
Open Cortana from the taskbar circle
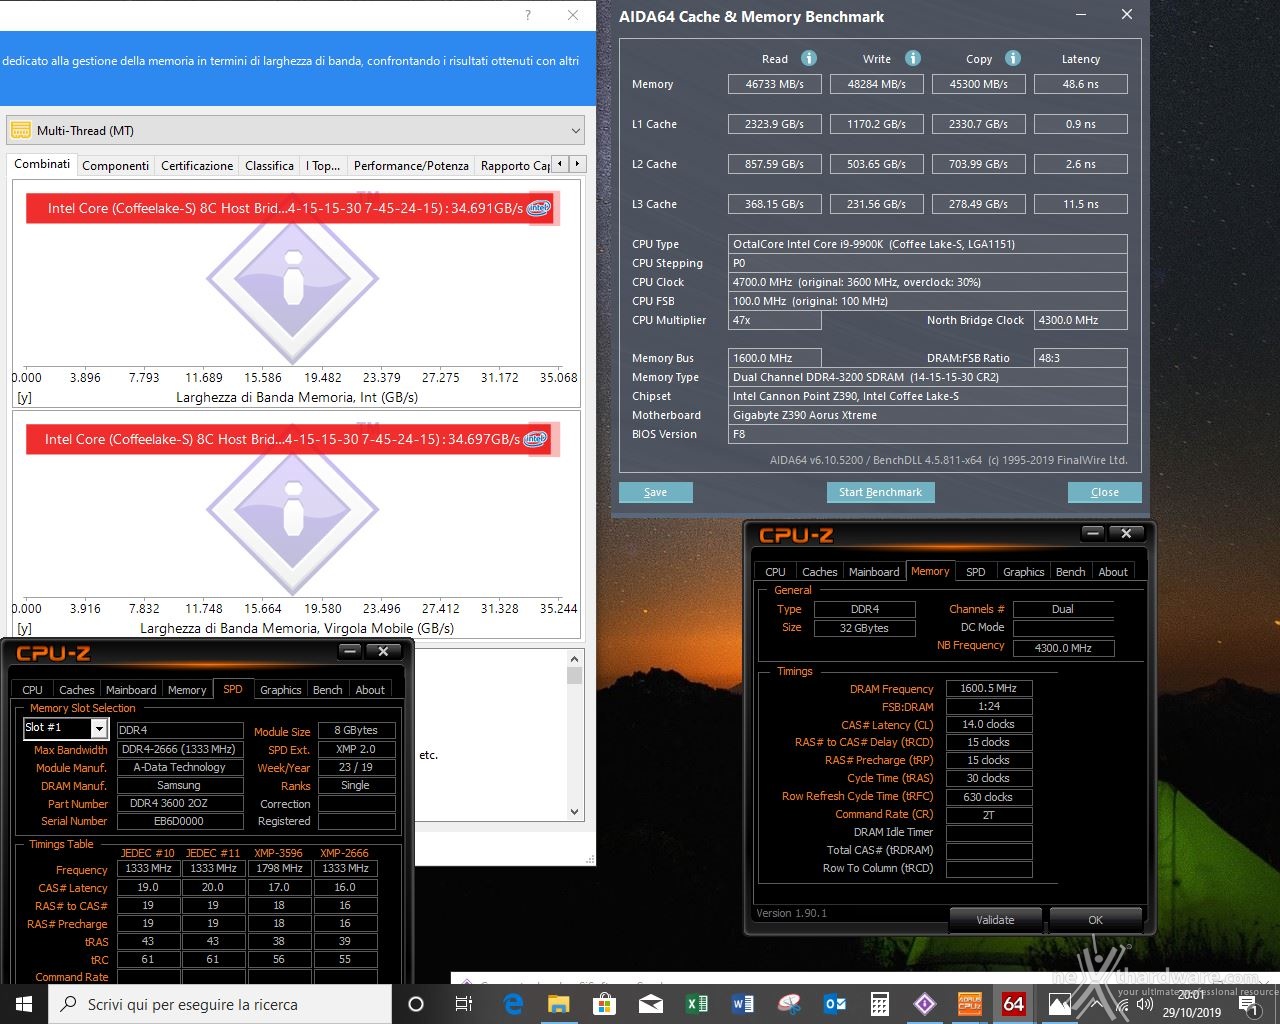pos(416,1004)
